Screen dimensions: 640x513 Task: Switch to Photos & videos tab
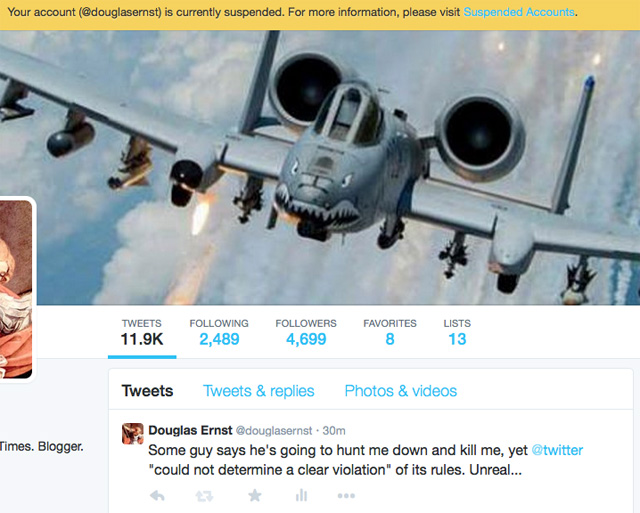tap(401, 391)
